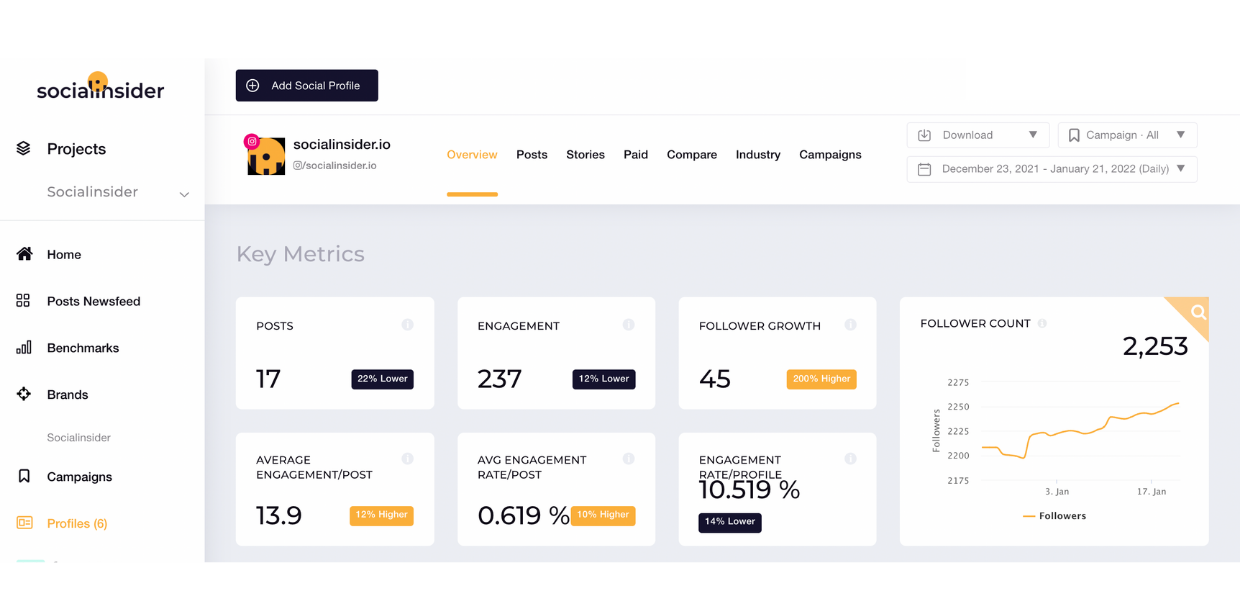The height and width of the screenshot is (600, 1240).
Task: Click the Profiles card icon
Action: pos(24,523)
